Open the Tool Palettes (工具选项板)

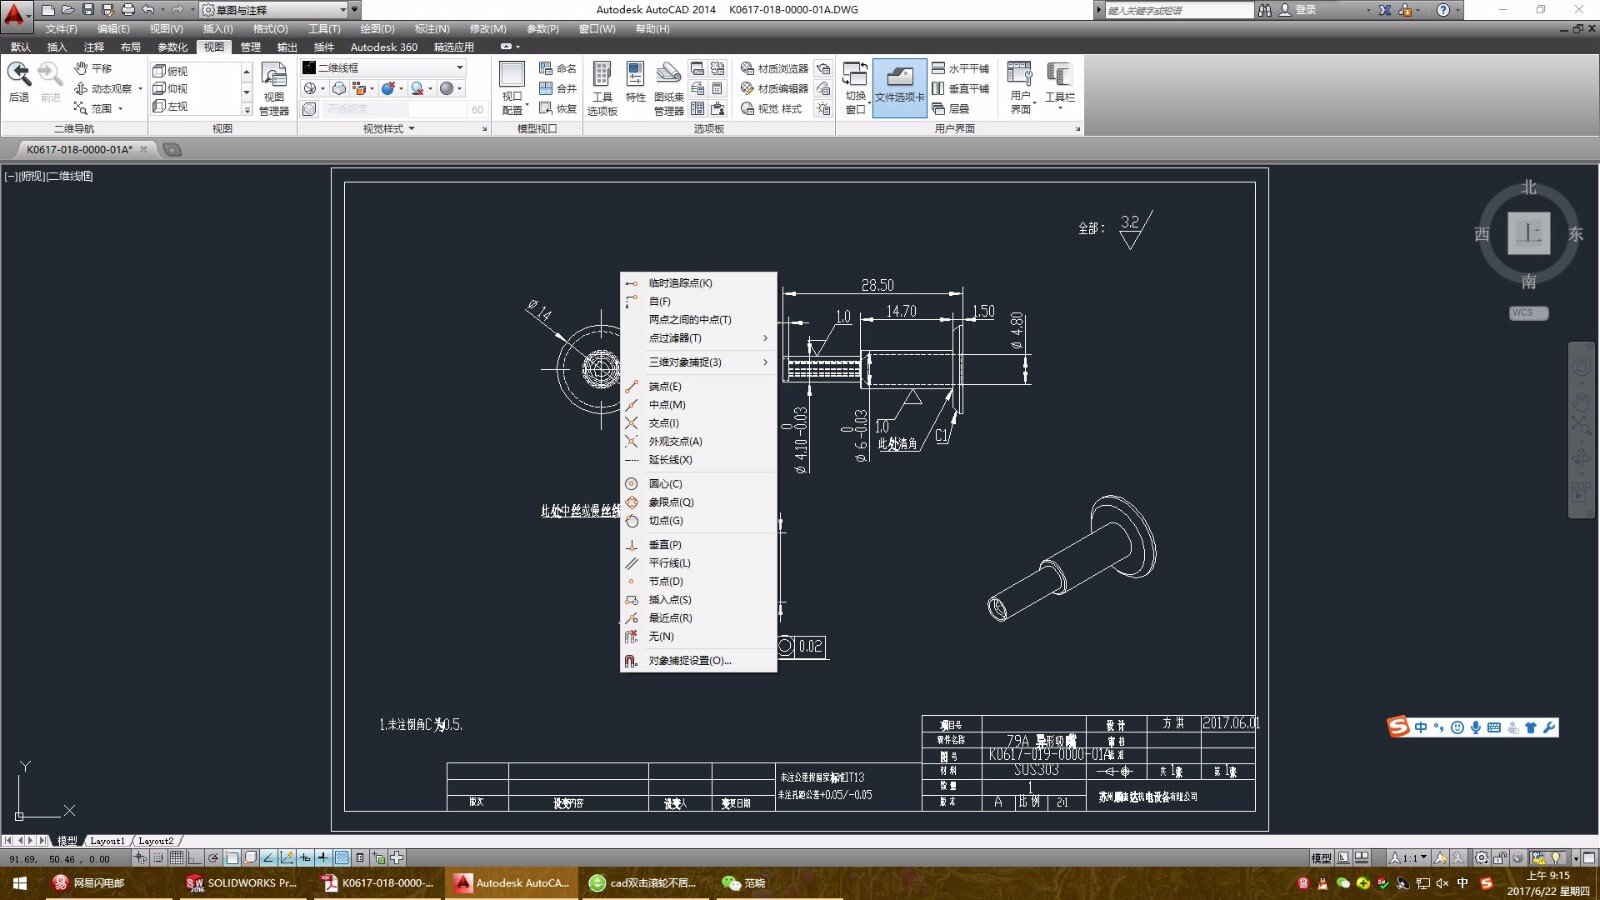[x=602, y=88]
